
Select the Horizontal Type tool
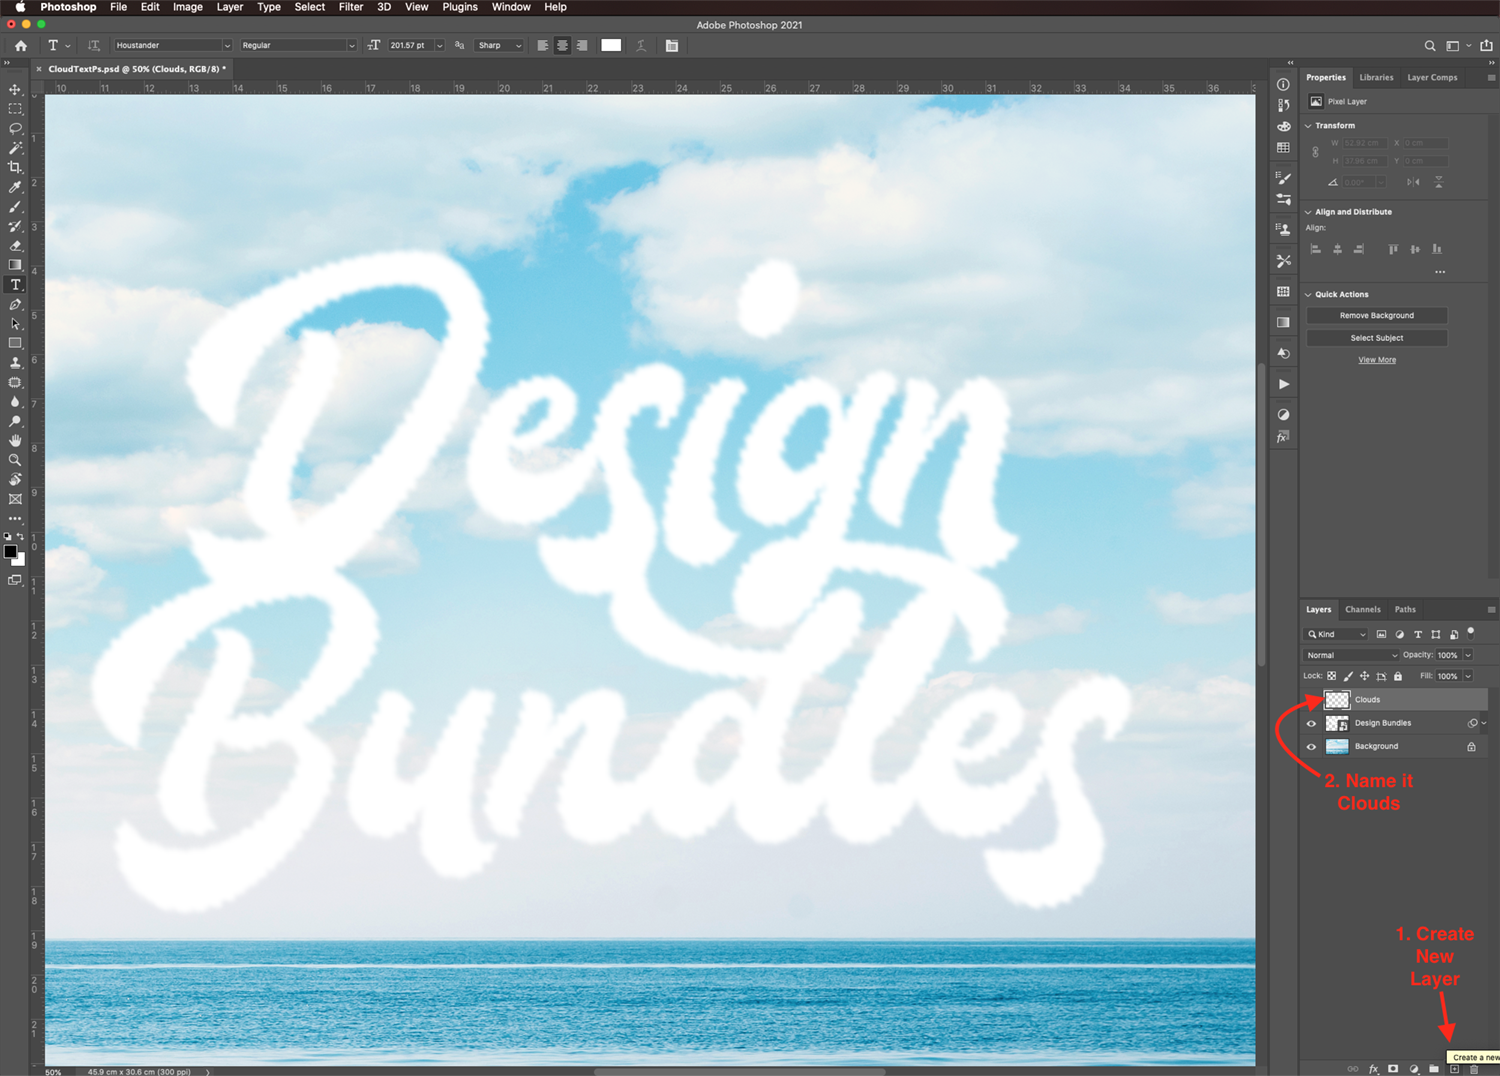(15, 285)
